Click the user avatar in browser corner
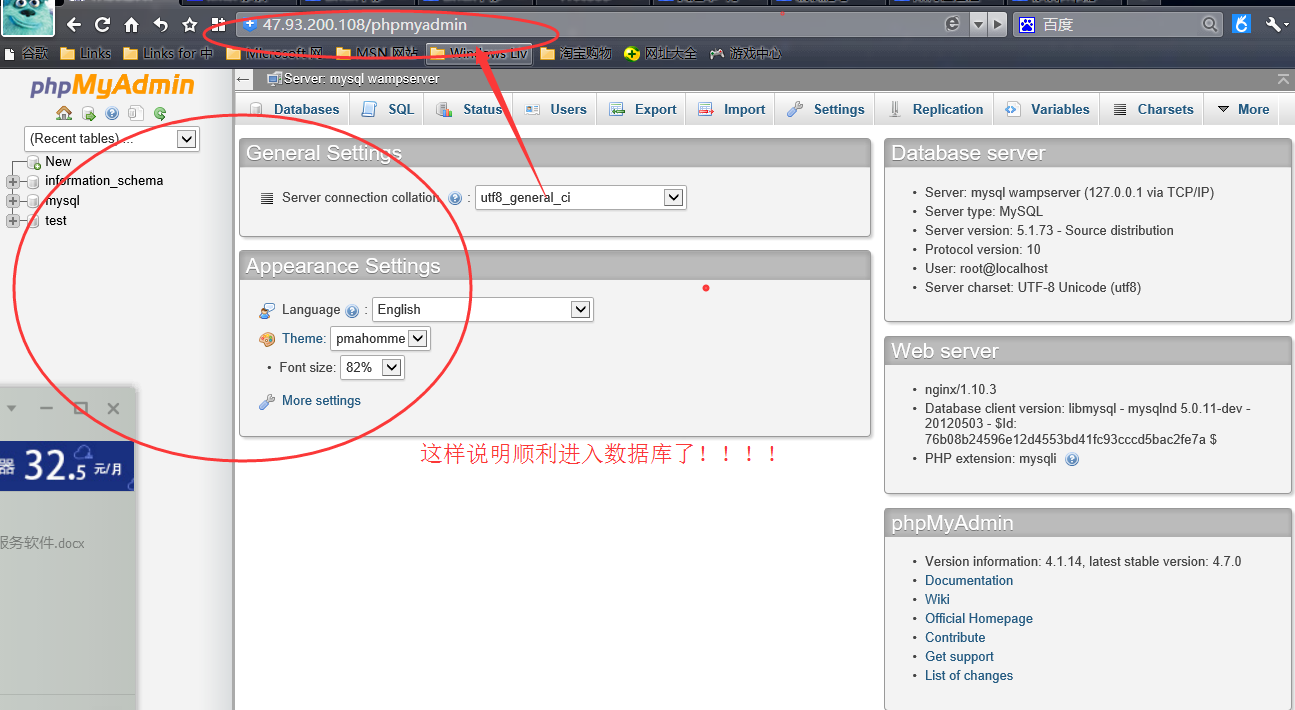The image size is (1295, 710). (27, 19)
